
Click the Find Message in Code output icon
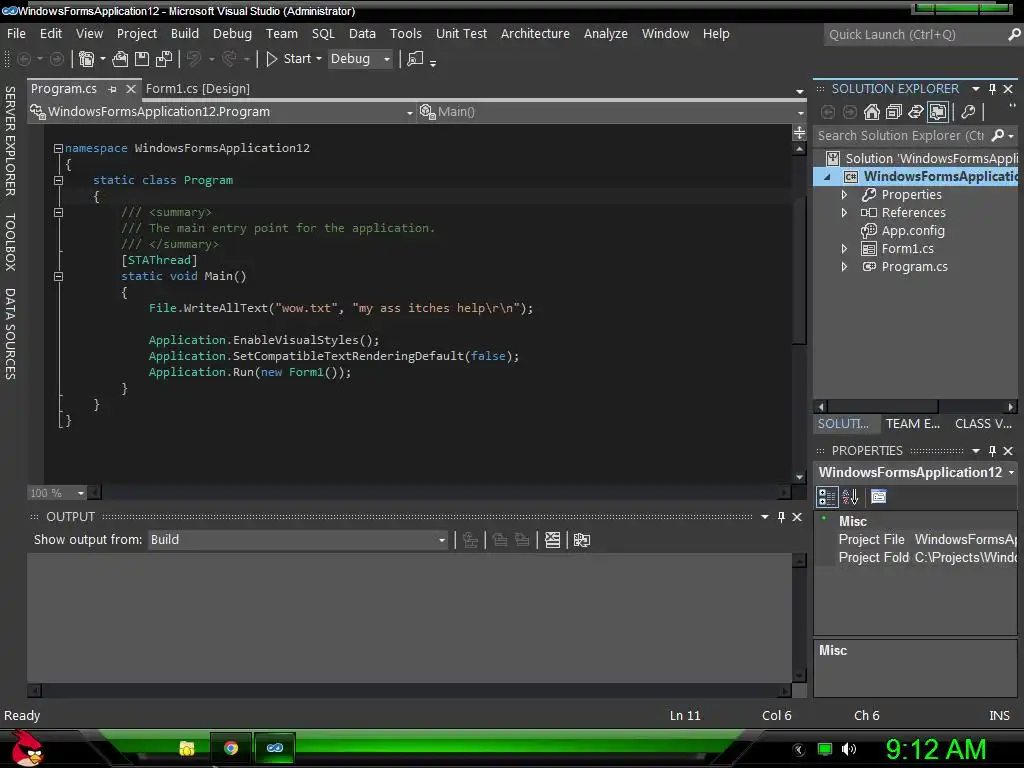click(470, 540)
